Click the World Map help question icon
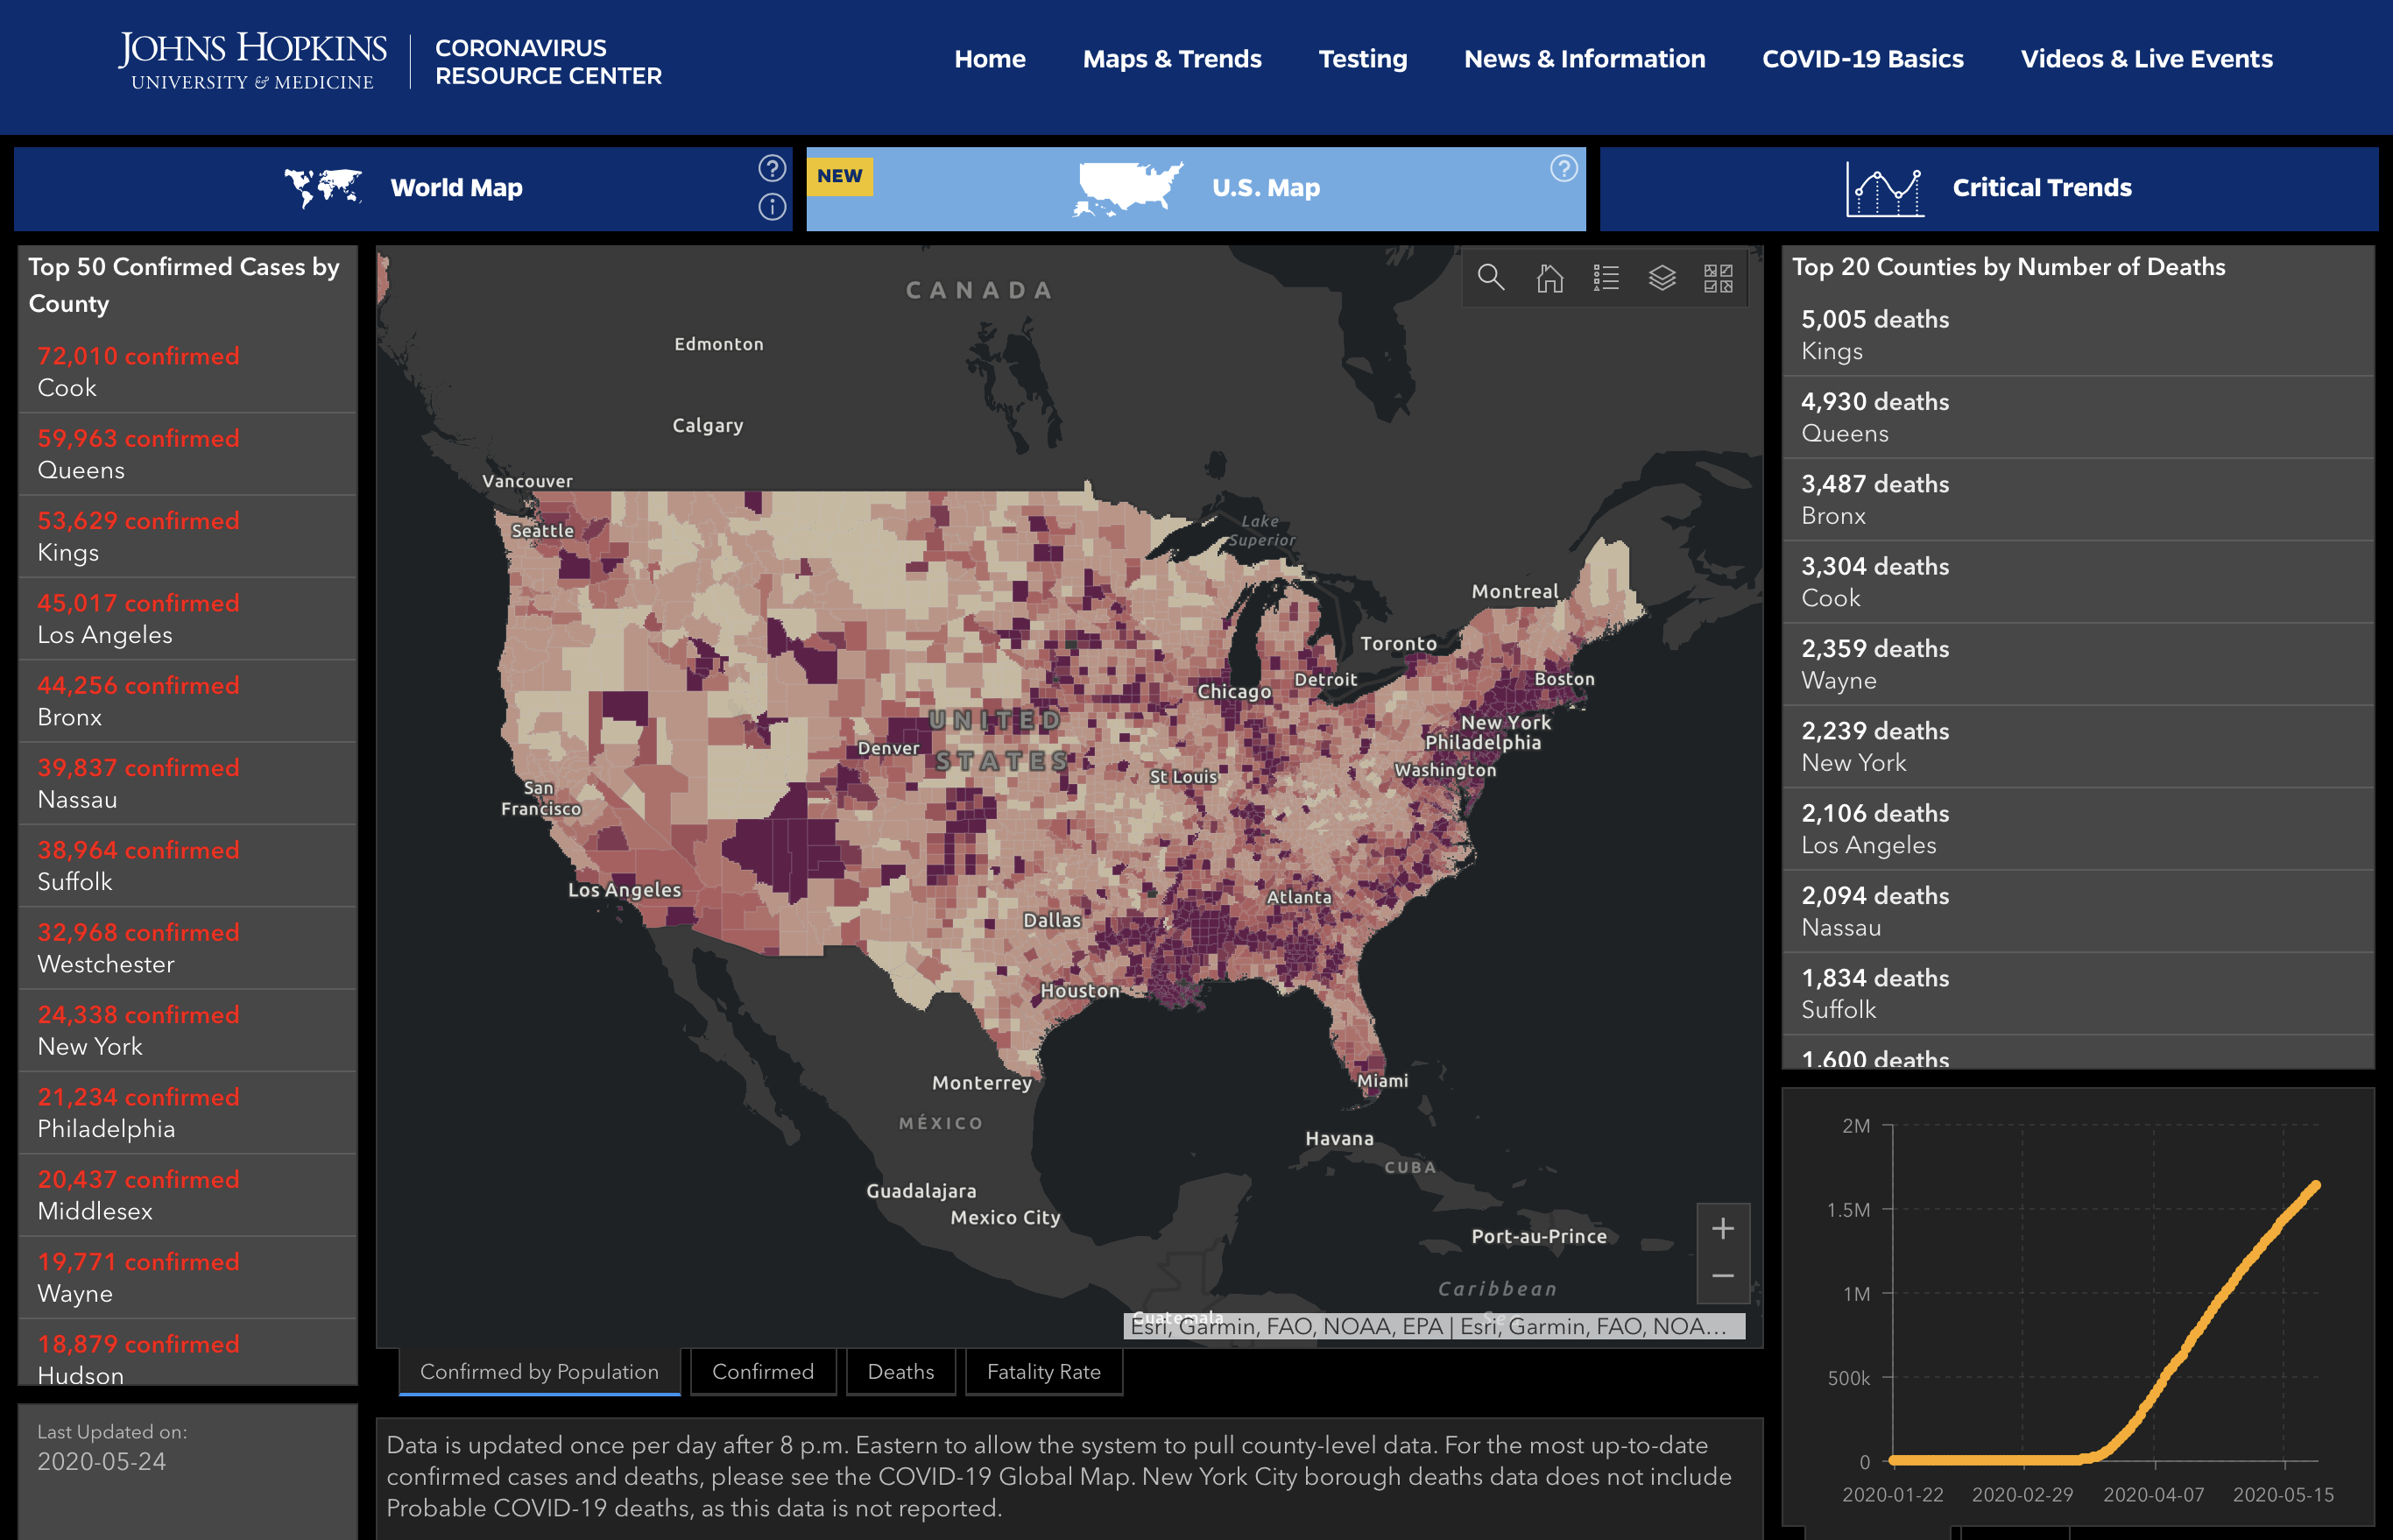 [772, 168]
